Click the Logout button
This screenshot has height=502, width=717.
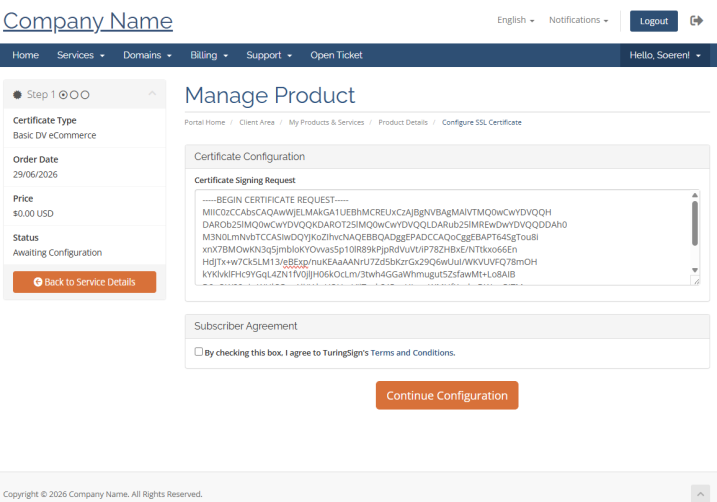653,21
